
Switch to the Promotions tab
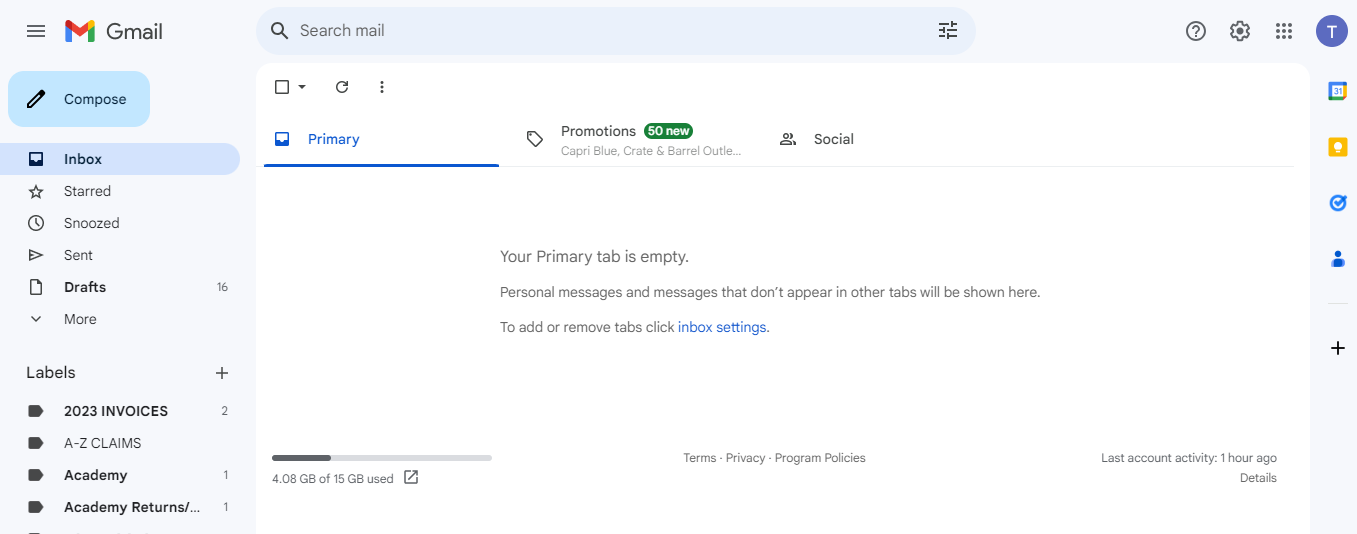[x=634, y=140]
